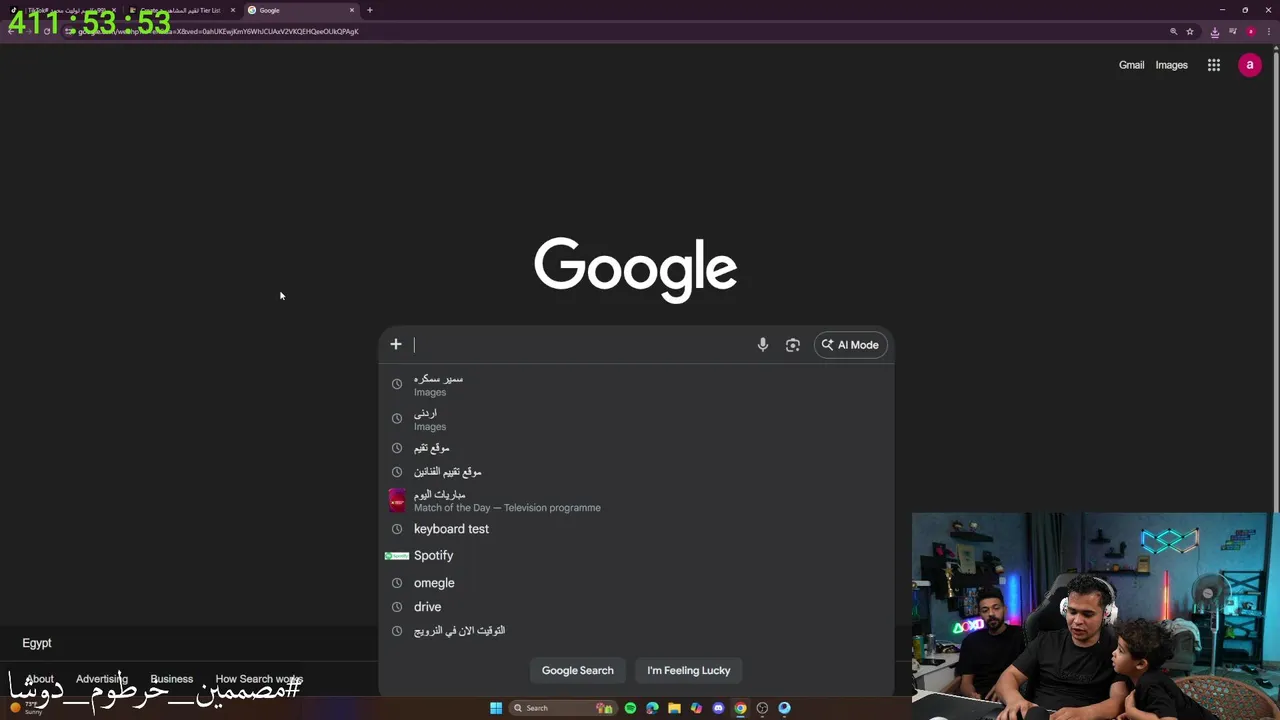Screen dimensions: 1280x720
Task: Click the zoom magnifier icon in address bar
Action: point(1173,31)
